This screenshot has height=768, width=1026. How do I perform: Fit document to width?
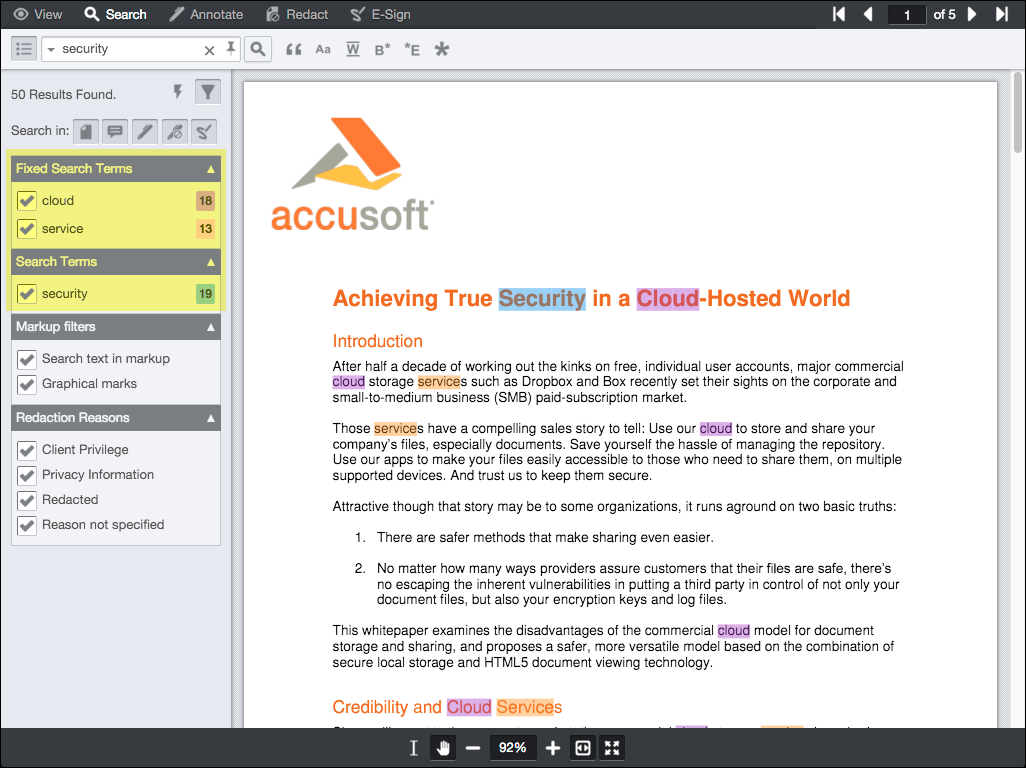[582, 748]
